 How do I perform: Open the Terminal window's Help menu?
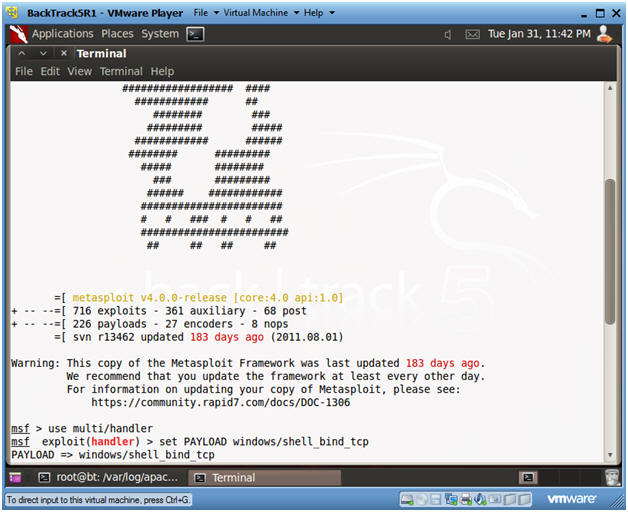point(162,71)
